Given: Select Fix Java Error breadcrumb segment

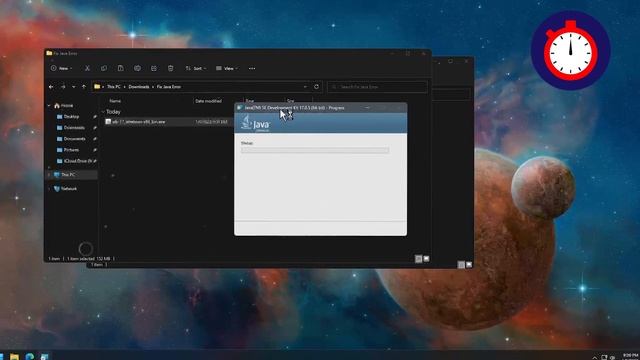Looking at the screenshot, I should tap(169, 87).
